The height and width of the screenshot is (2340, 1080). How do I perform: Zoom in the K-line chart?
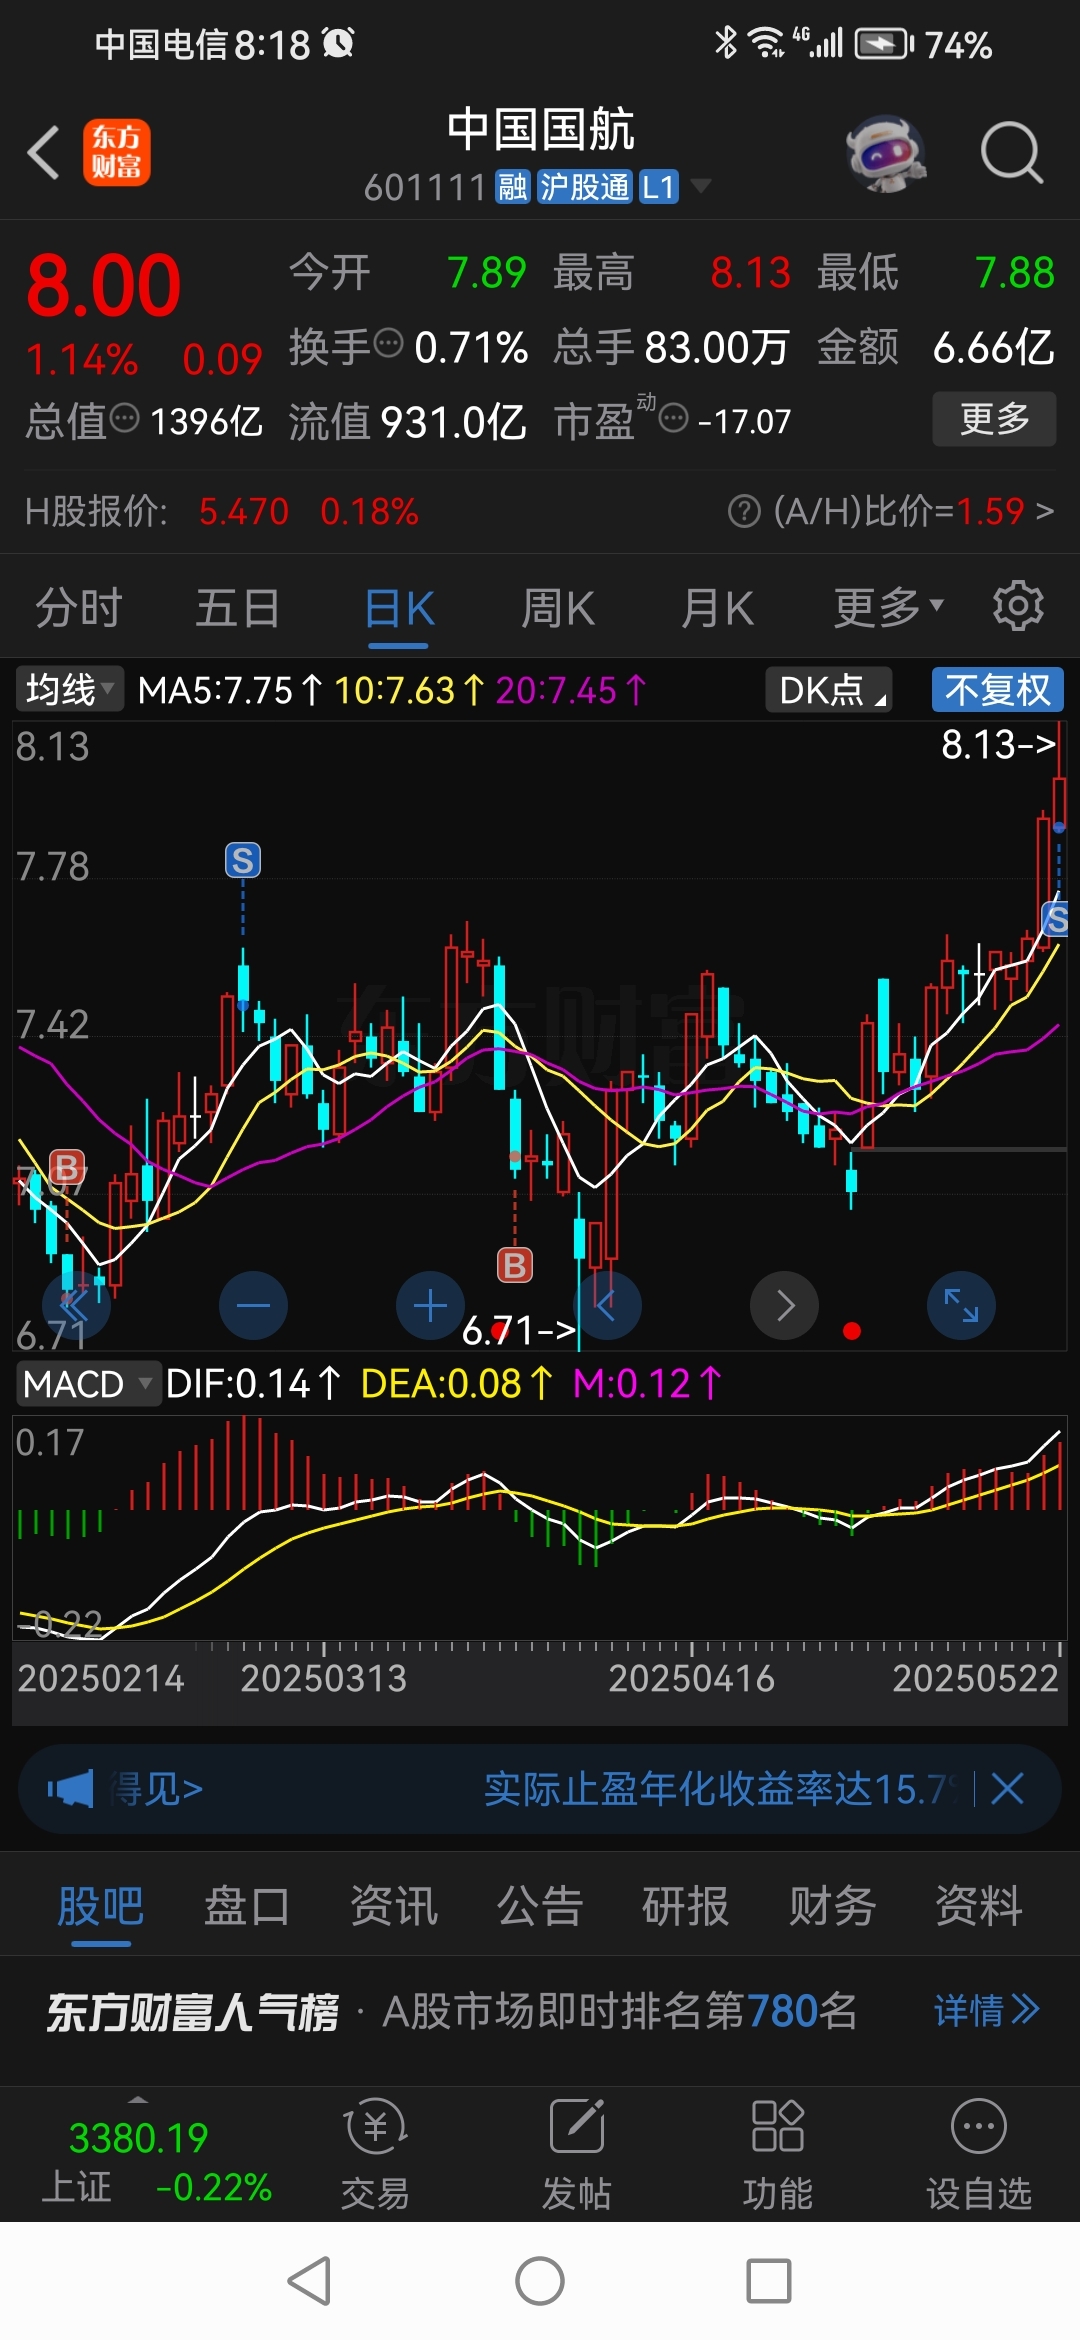[430, 1305]
